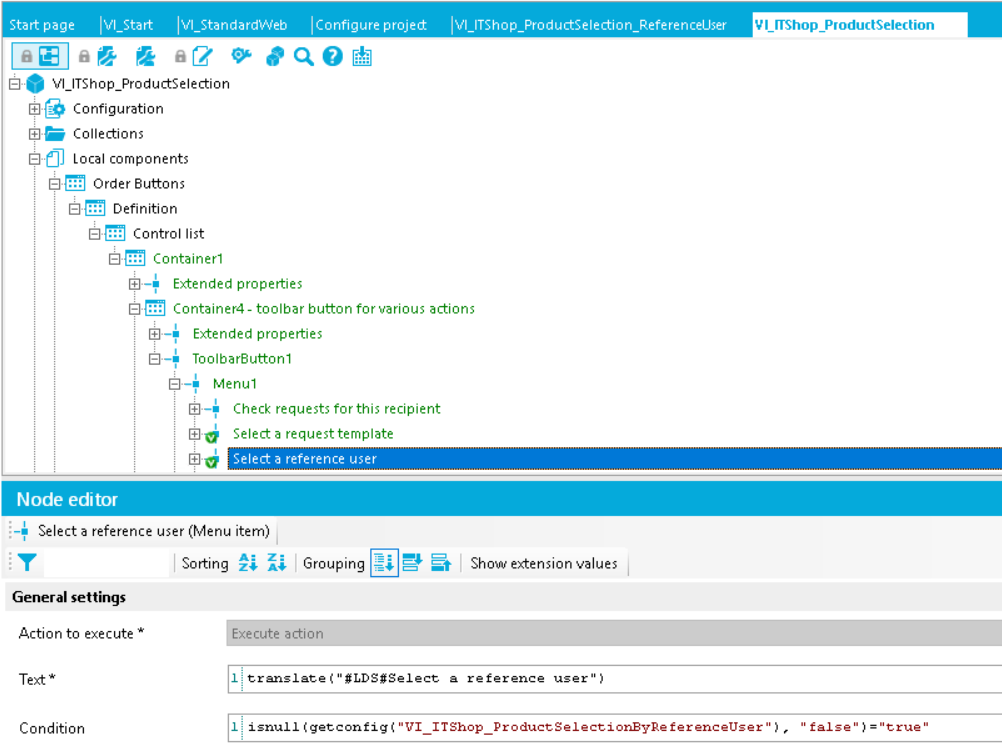The height and width of the screenshot is (750, 1002).
Task: Toggle the filter funnel in the Node editor
Action: [x=27, y=563]
